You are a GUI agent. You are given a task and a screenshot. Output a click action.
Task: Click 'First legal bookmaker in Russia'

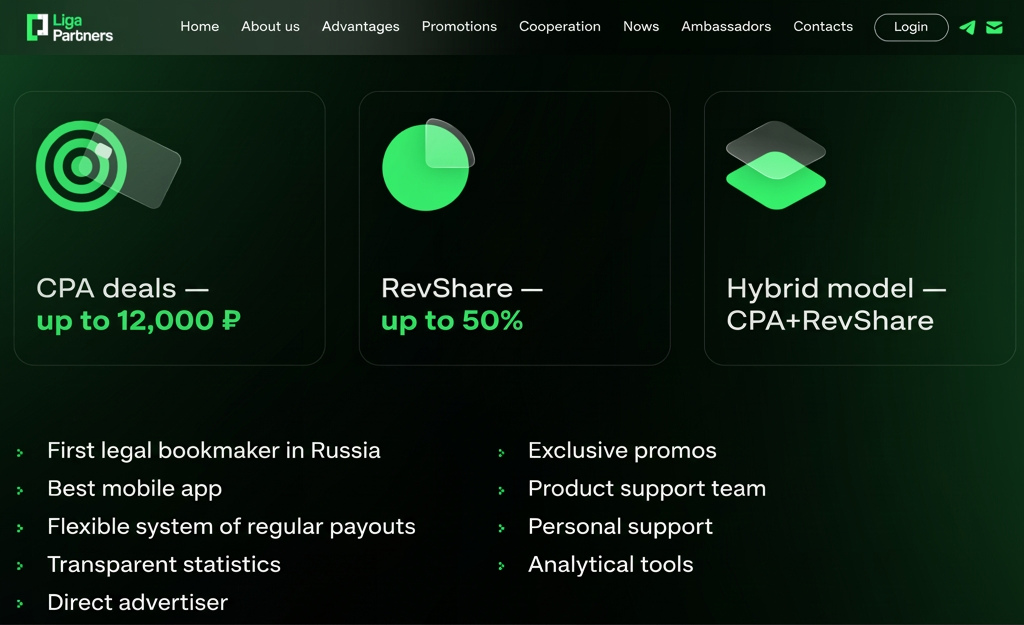(214, 451)
